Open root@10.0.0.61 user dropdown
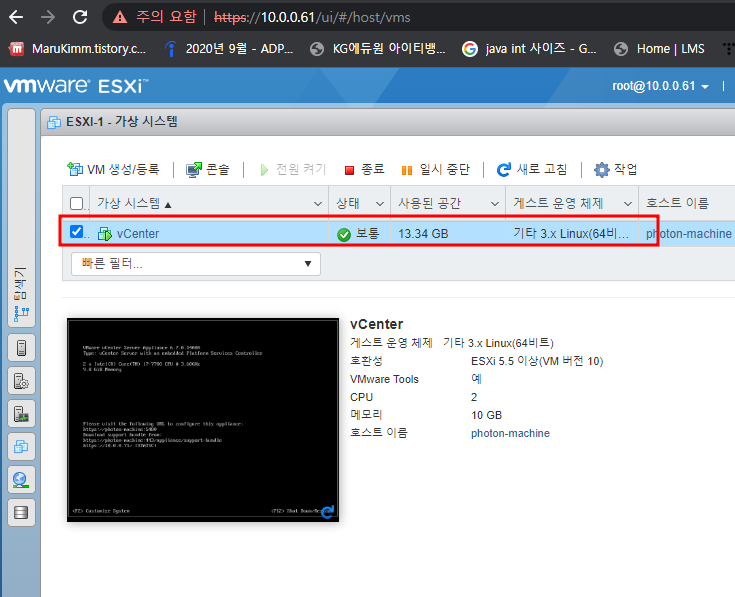Screen dimensions: 735x597 point(660,86)
